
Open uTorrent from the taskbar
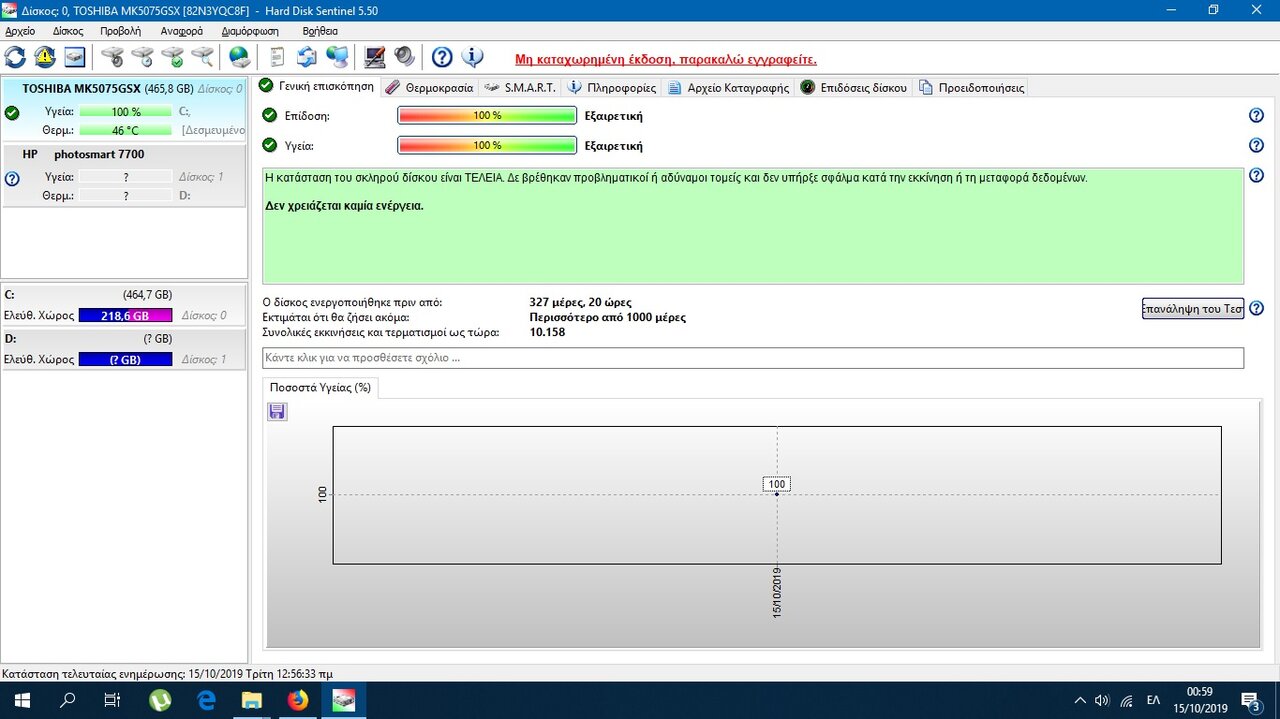coord(159,700)
